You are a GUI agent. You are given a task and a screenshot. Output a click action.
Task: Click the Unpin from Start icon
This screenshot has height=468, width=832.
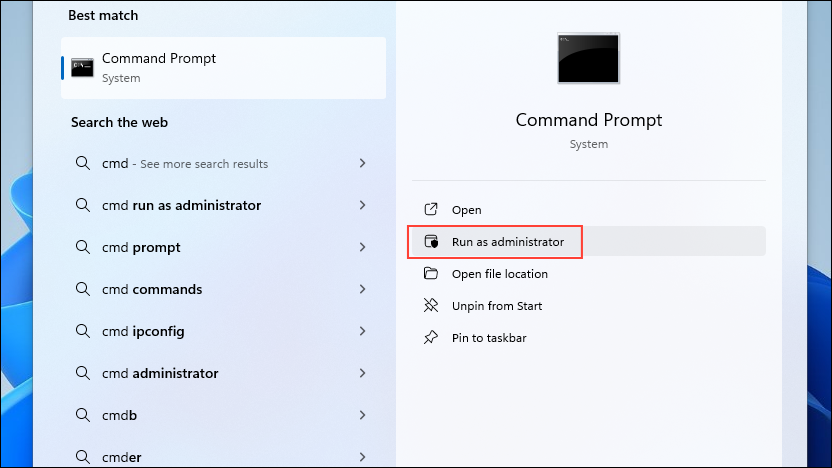(x=431, y=305)
